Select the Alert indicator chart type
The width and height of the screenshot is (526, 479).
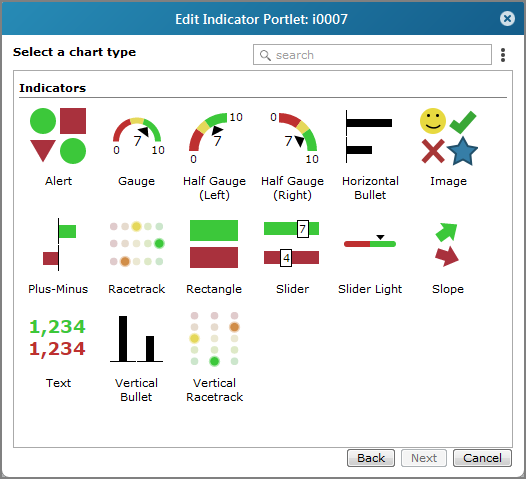(x=58, y=136)
